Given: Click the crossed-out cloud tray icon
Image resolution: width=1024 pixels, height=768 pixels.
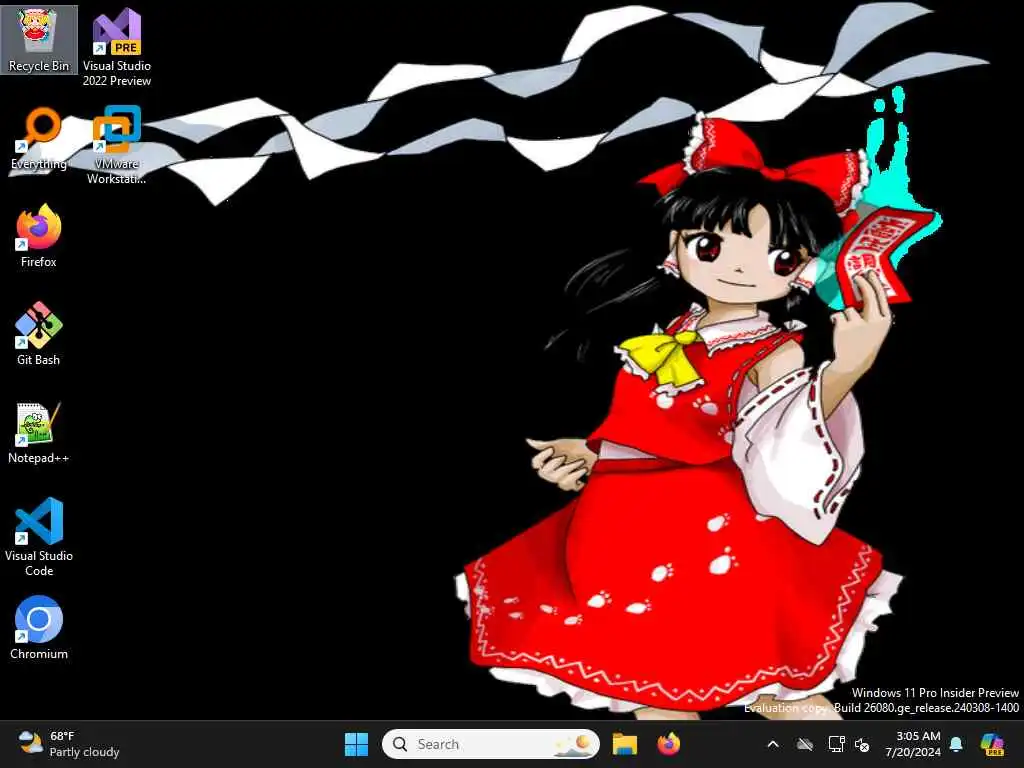Looking at the screenshot, I should click(x=805, y=744).
